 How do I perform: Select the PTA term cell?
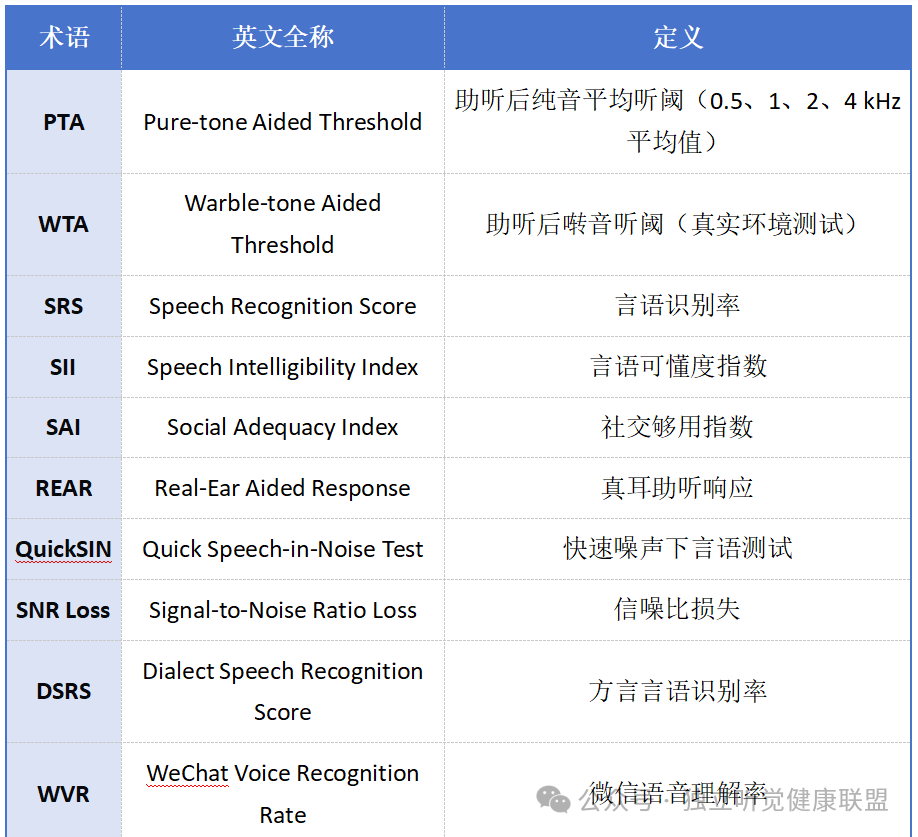tap(64, 122)
